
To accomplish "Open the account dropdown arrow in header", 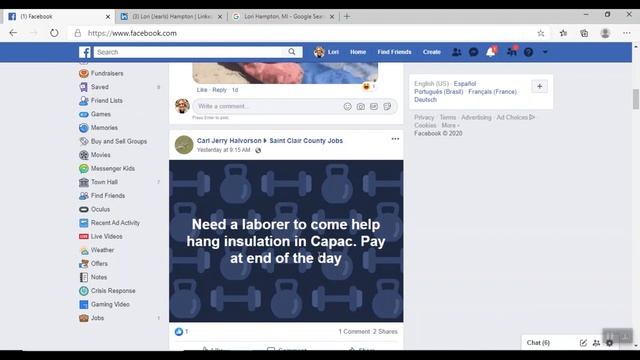I will pyautogui.click(x=545, y=52).
